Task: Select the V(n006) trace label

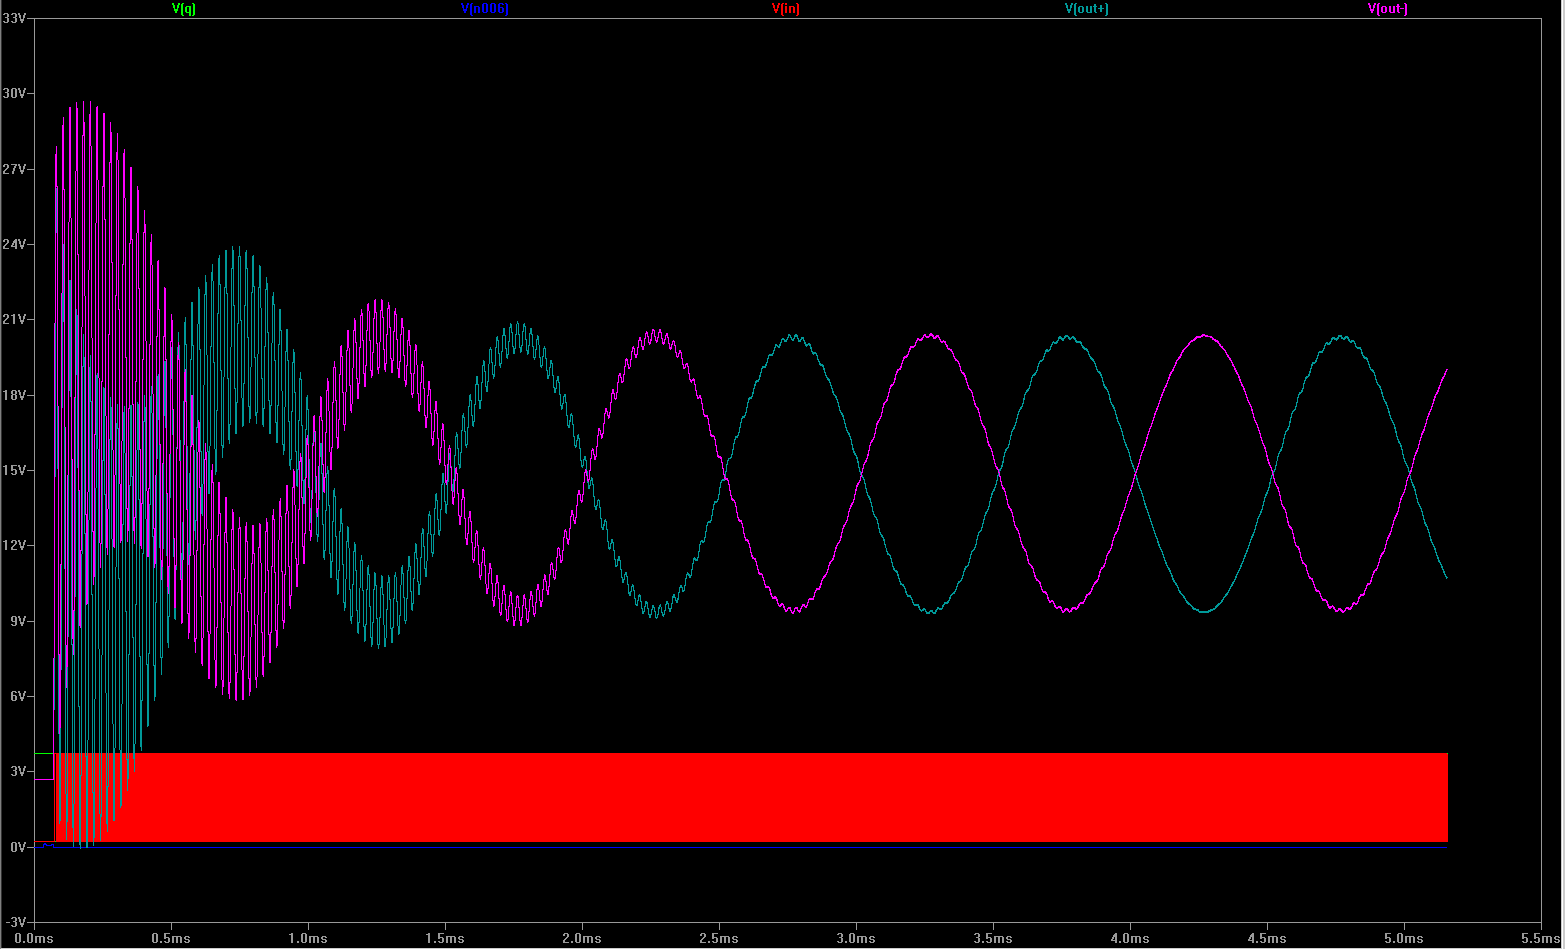Action: (x=485, y=8)
